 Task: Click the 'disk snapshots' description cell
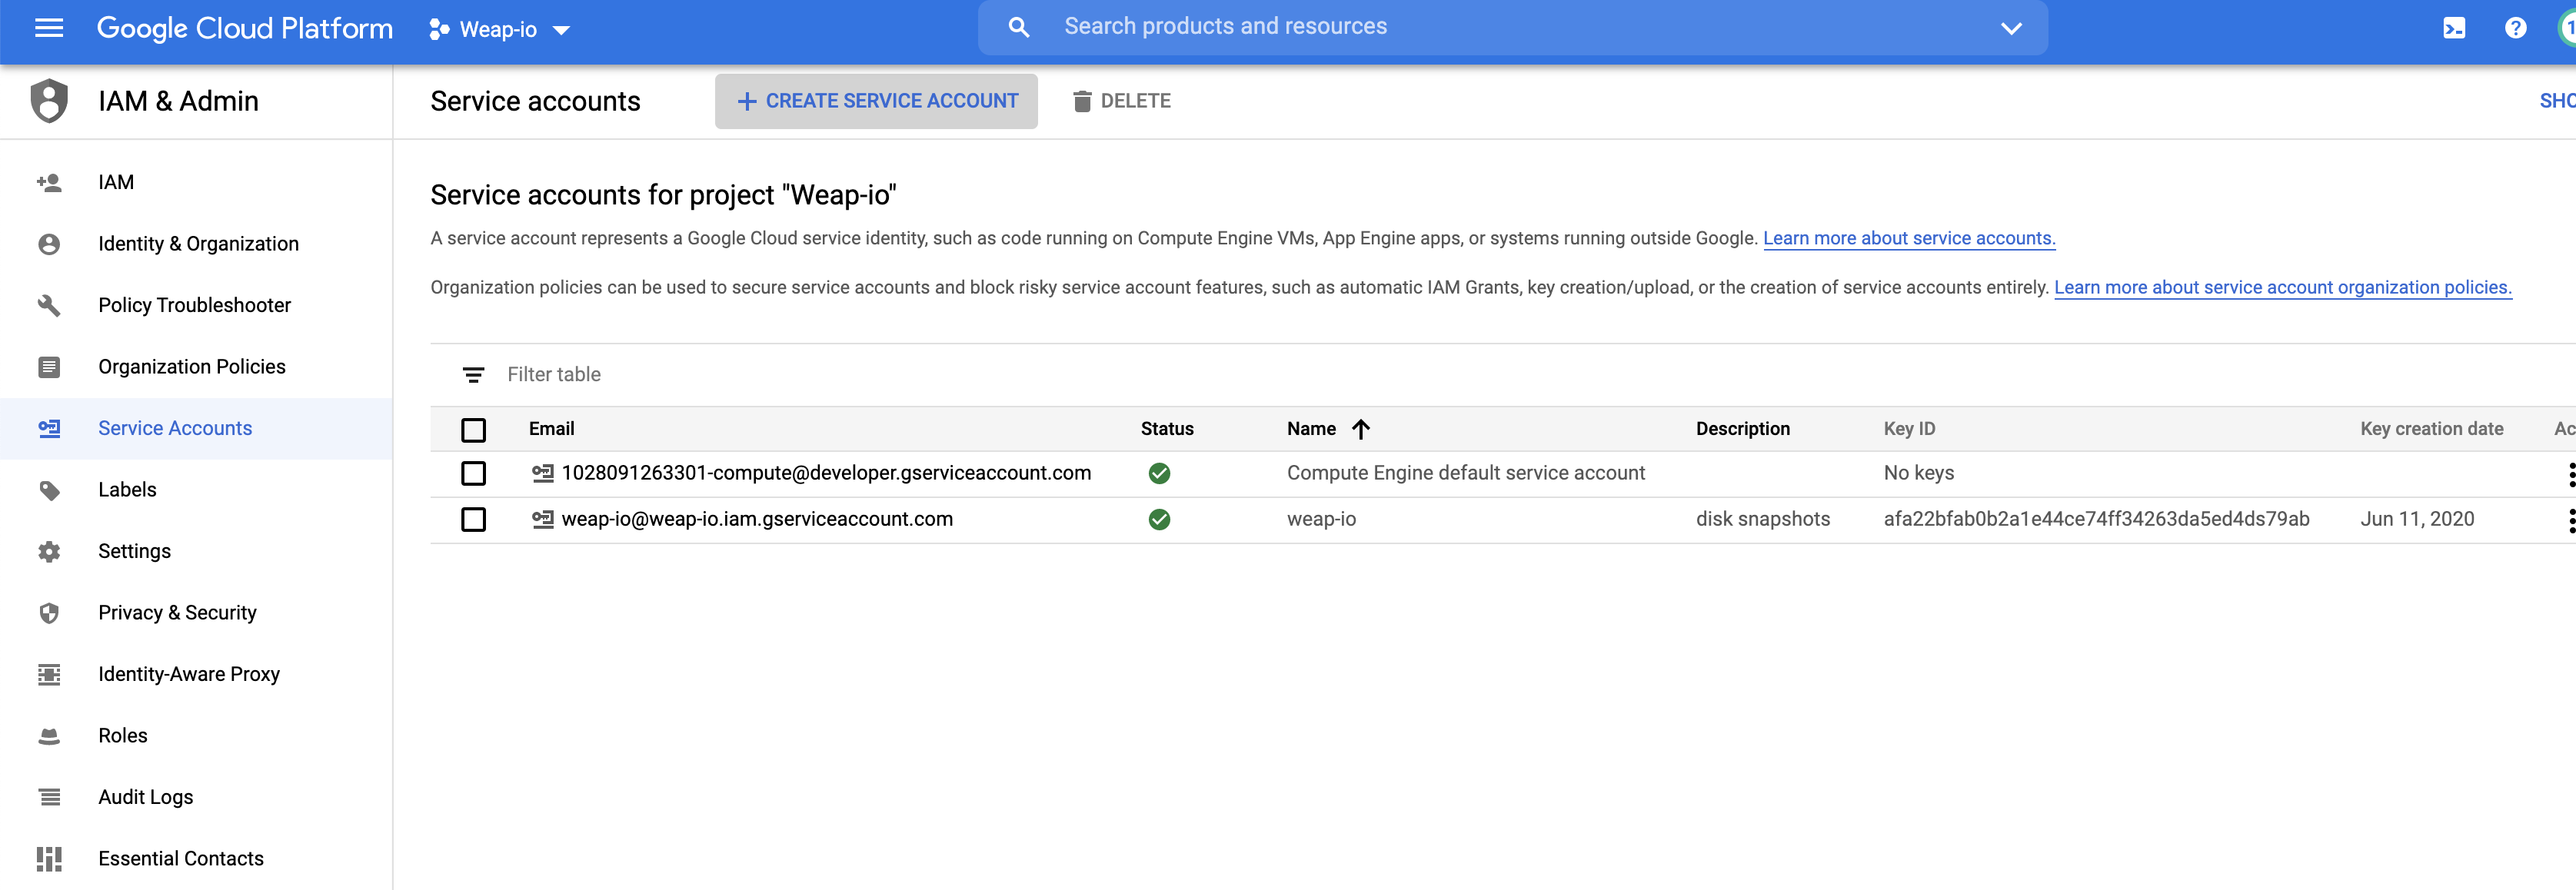tap(1762, 519)
